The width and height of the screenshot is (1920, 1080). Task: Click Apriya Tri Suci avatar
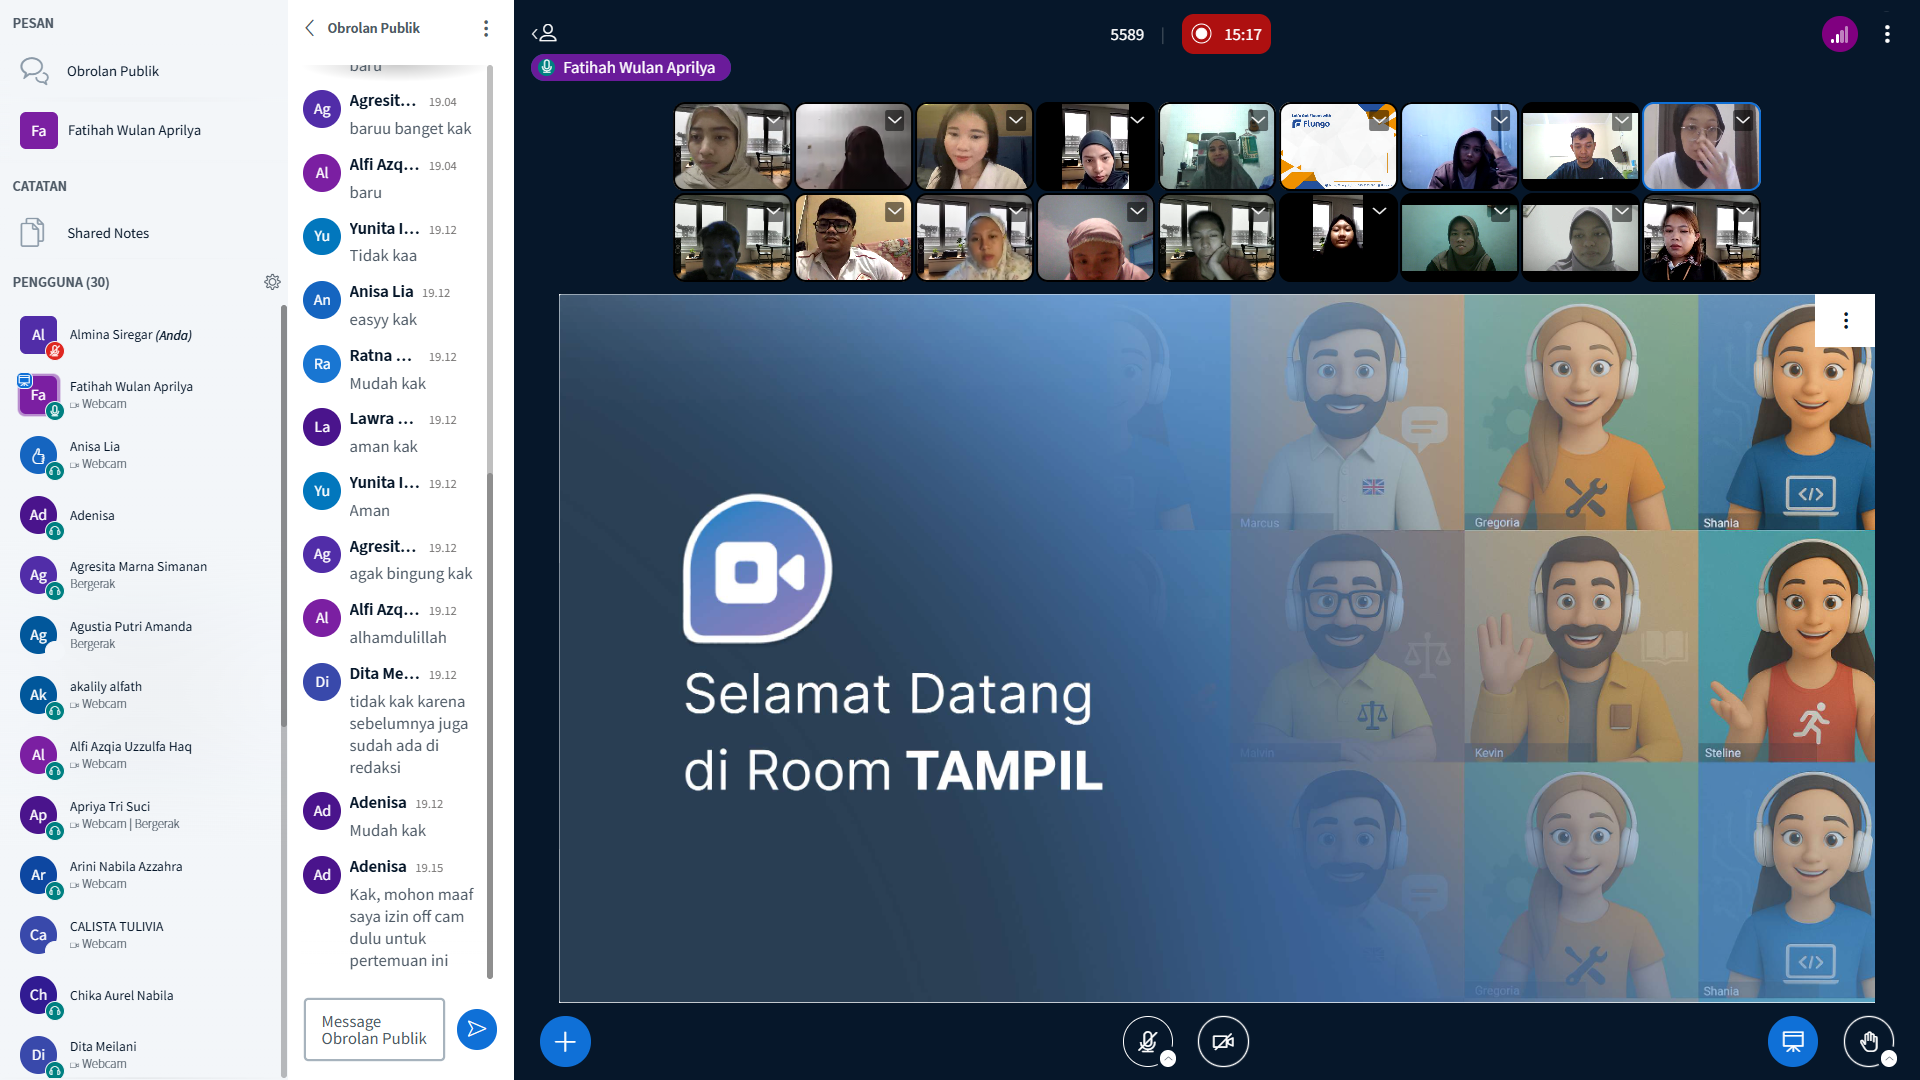click(x=38, y=815)
